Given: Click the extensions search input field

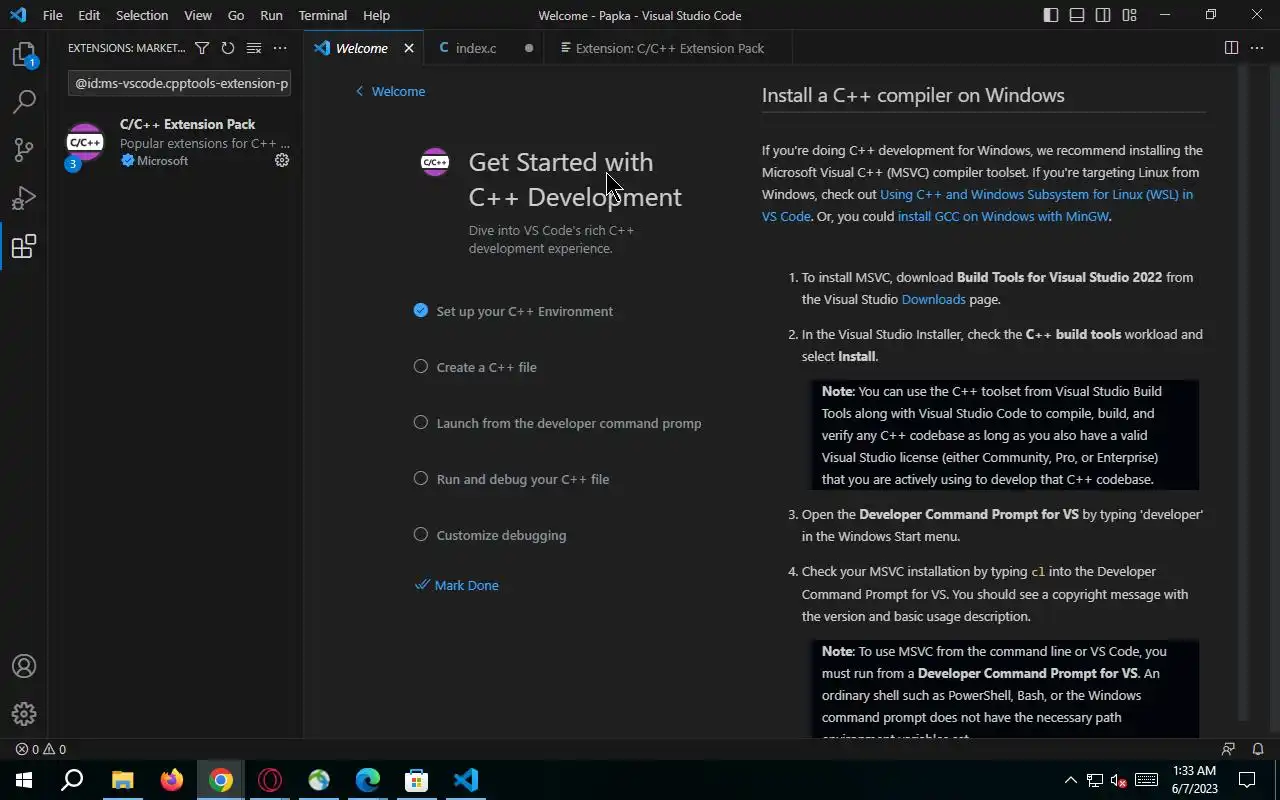Looking at the screenshot, I should point(180,83).
